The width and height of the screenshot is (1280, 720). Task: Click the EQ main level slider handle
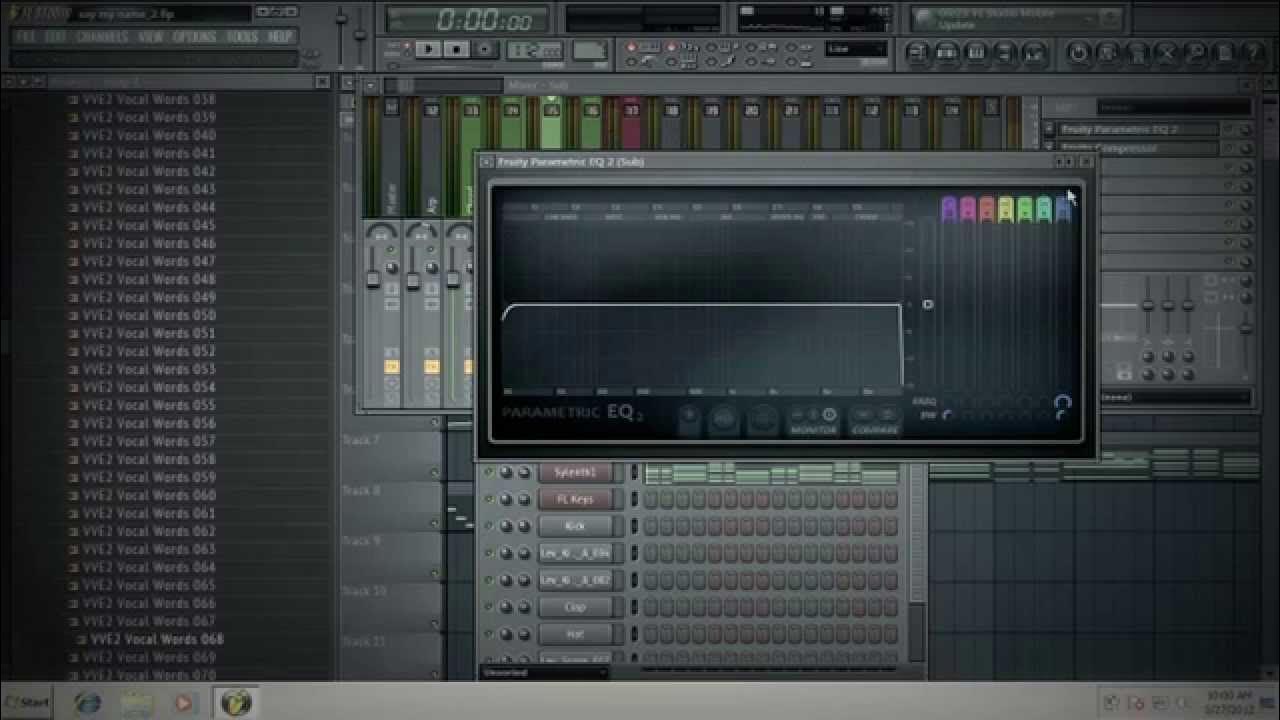(927, 304)
